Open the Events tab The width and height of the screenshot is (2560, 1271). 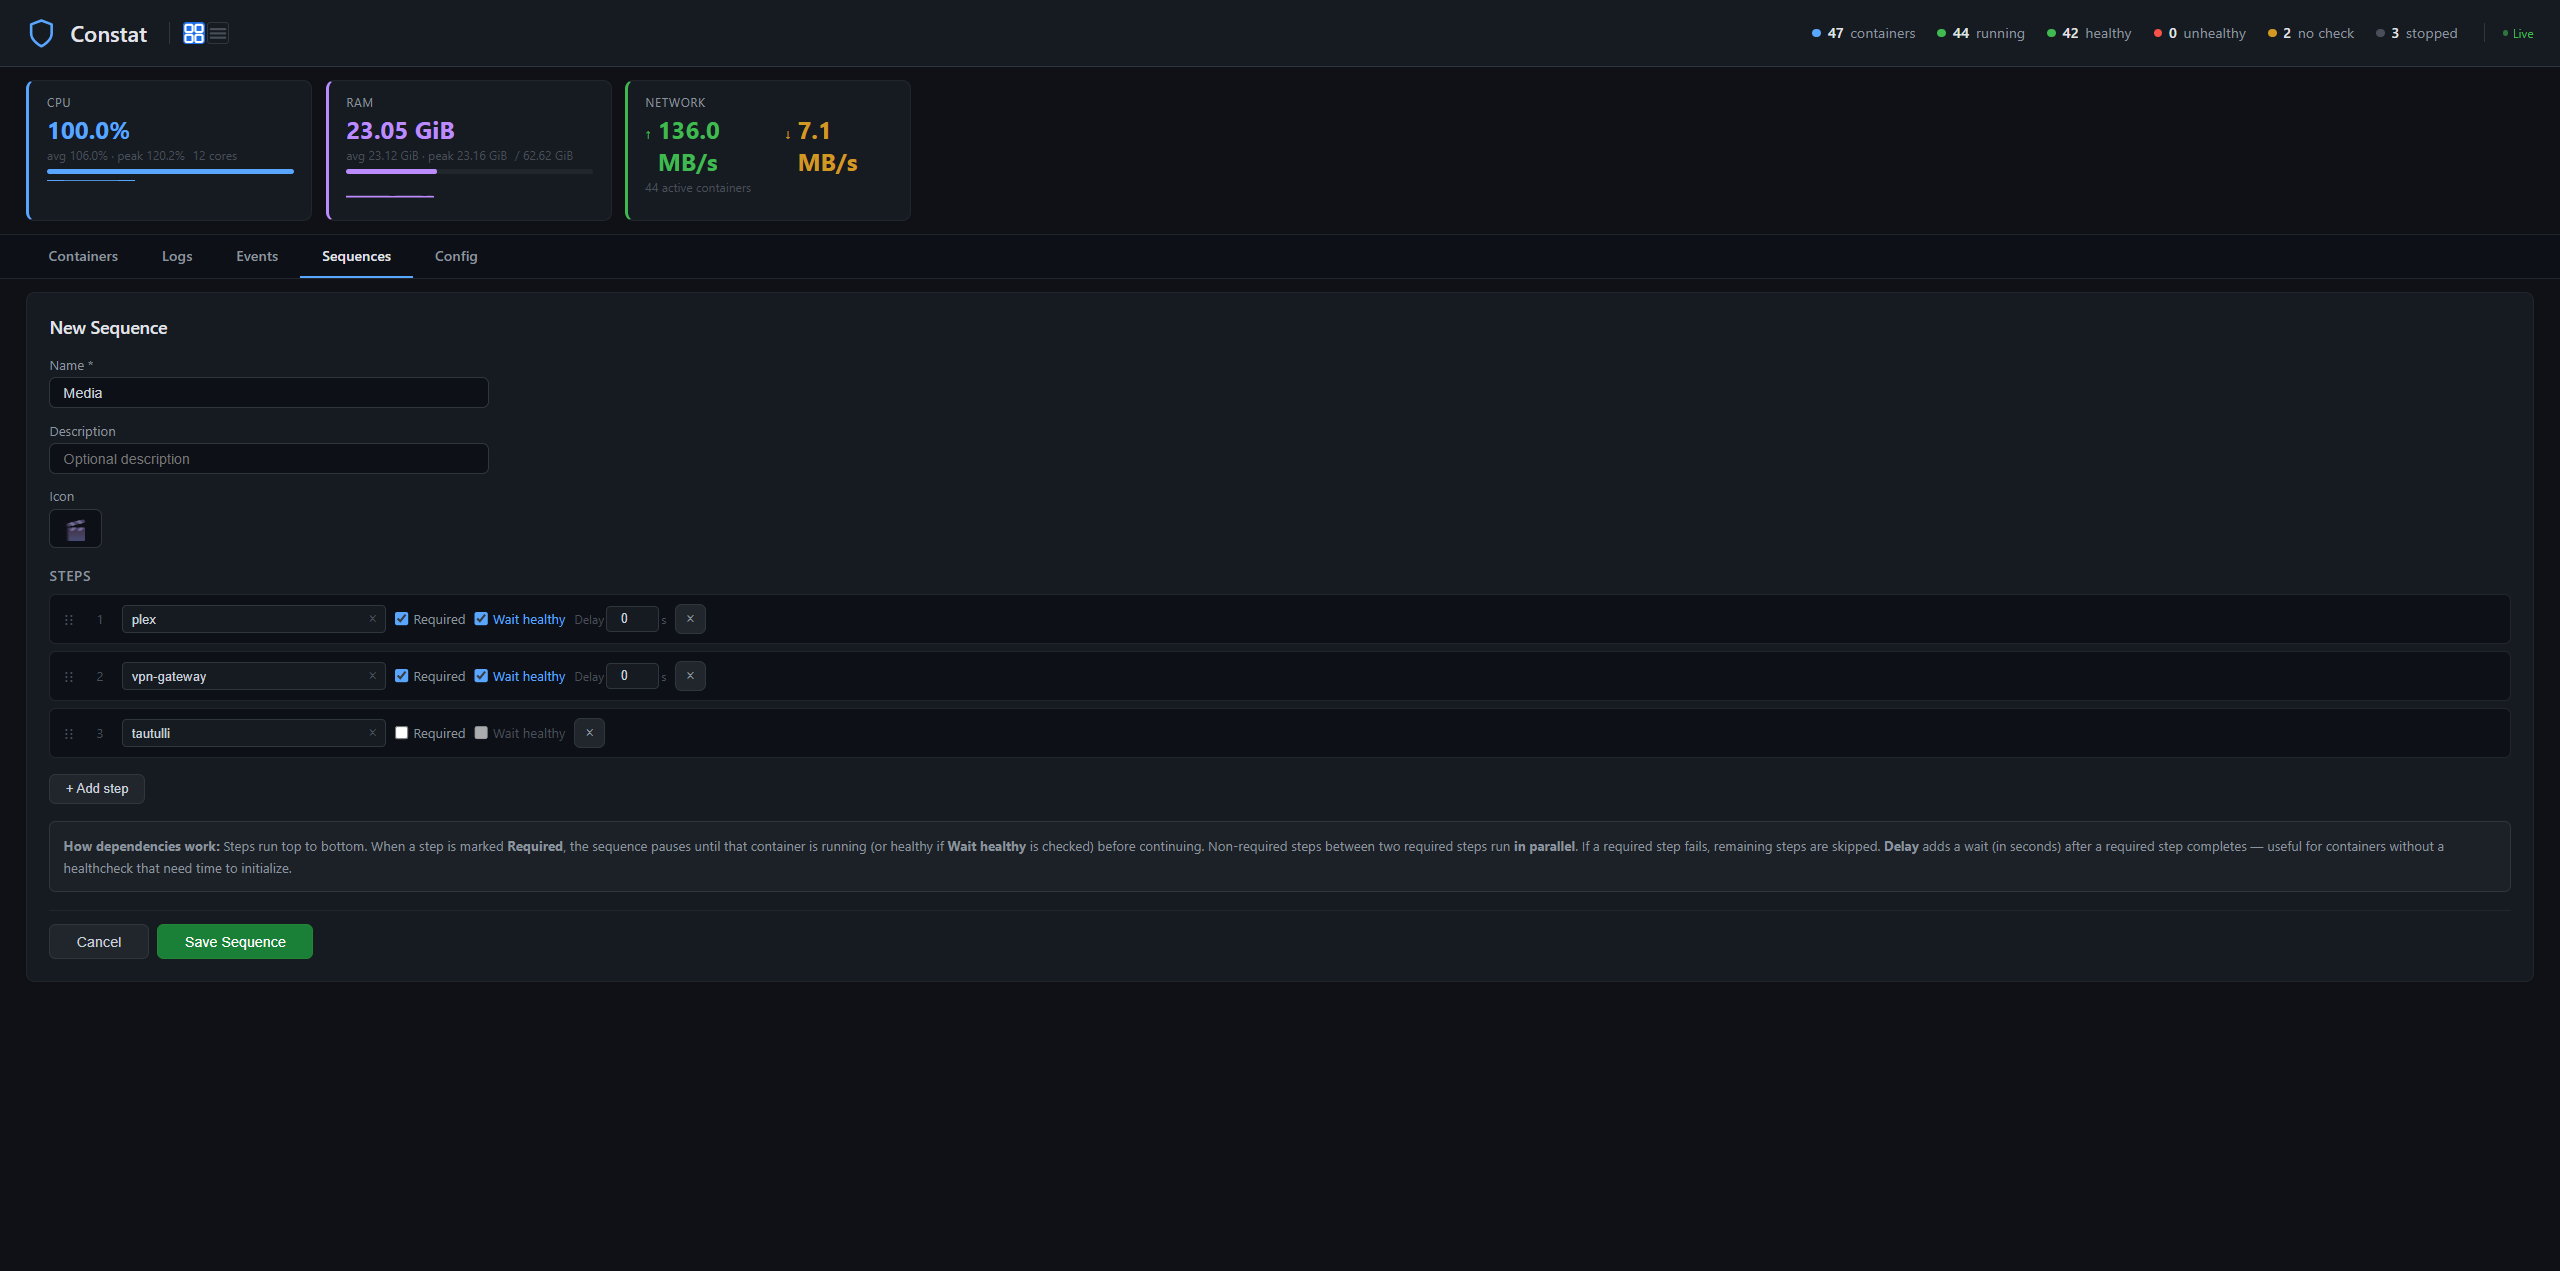click(257, 257)
